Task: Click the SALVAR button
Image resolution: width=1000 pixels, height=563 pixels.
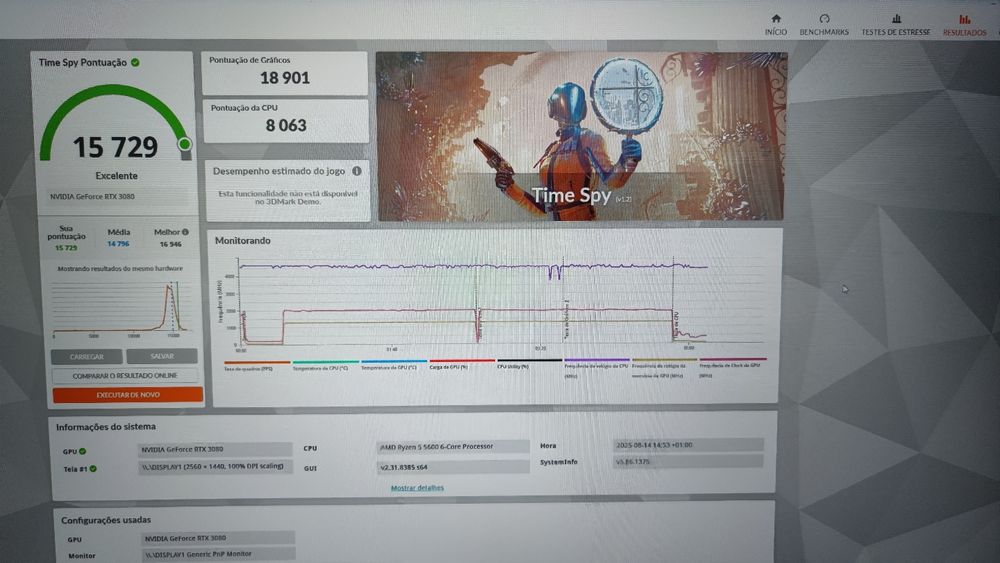Action: point(162,356)
